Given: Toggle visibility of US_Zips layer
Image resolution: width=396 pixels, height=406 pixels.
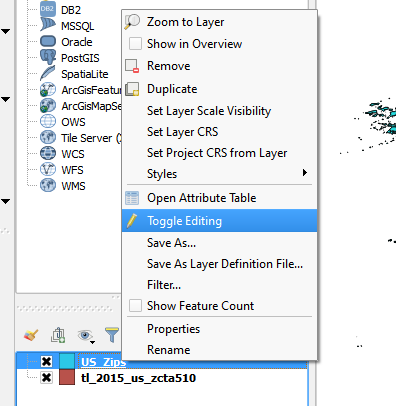Looking at the screenshot, I should tap(46, 362).
